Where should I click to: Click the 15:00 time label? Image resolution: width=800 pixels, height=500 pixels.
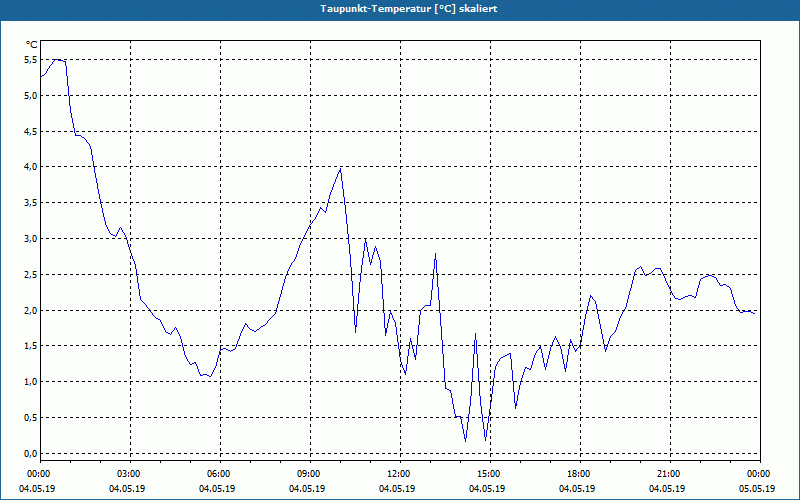click(x=490, y=474)
